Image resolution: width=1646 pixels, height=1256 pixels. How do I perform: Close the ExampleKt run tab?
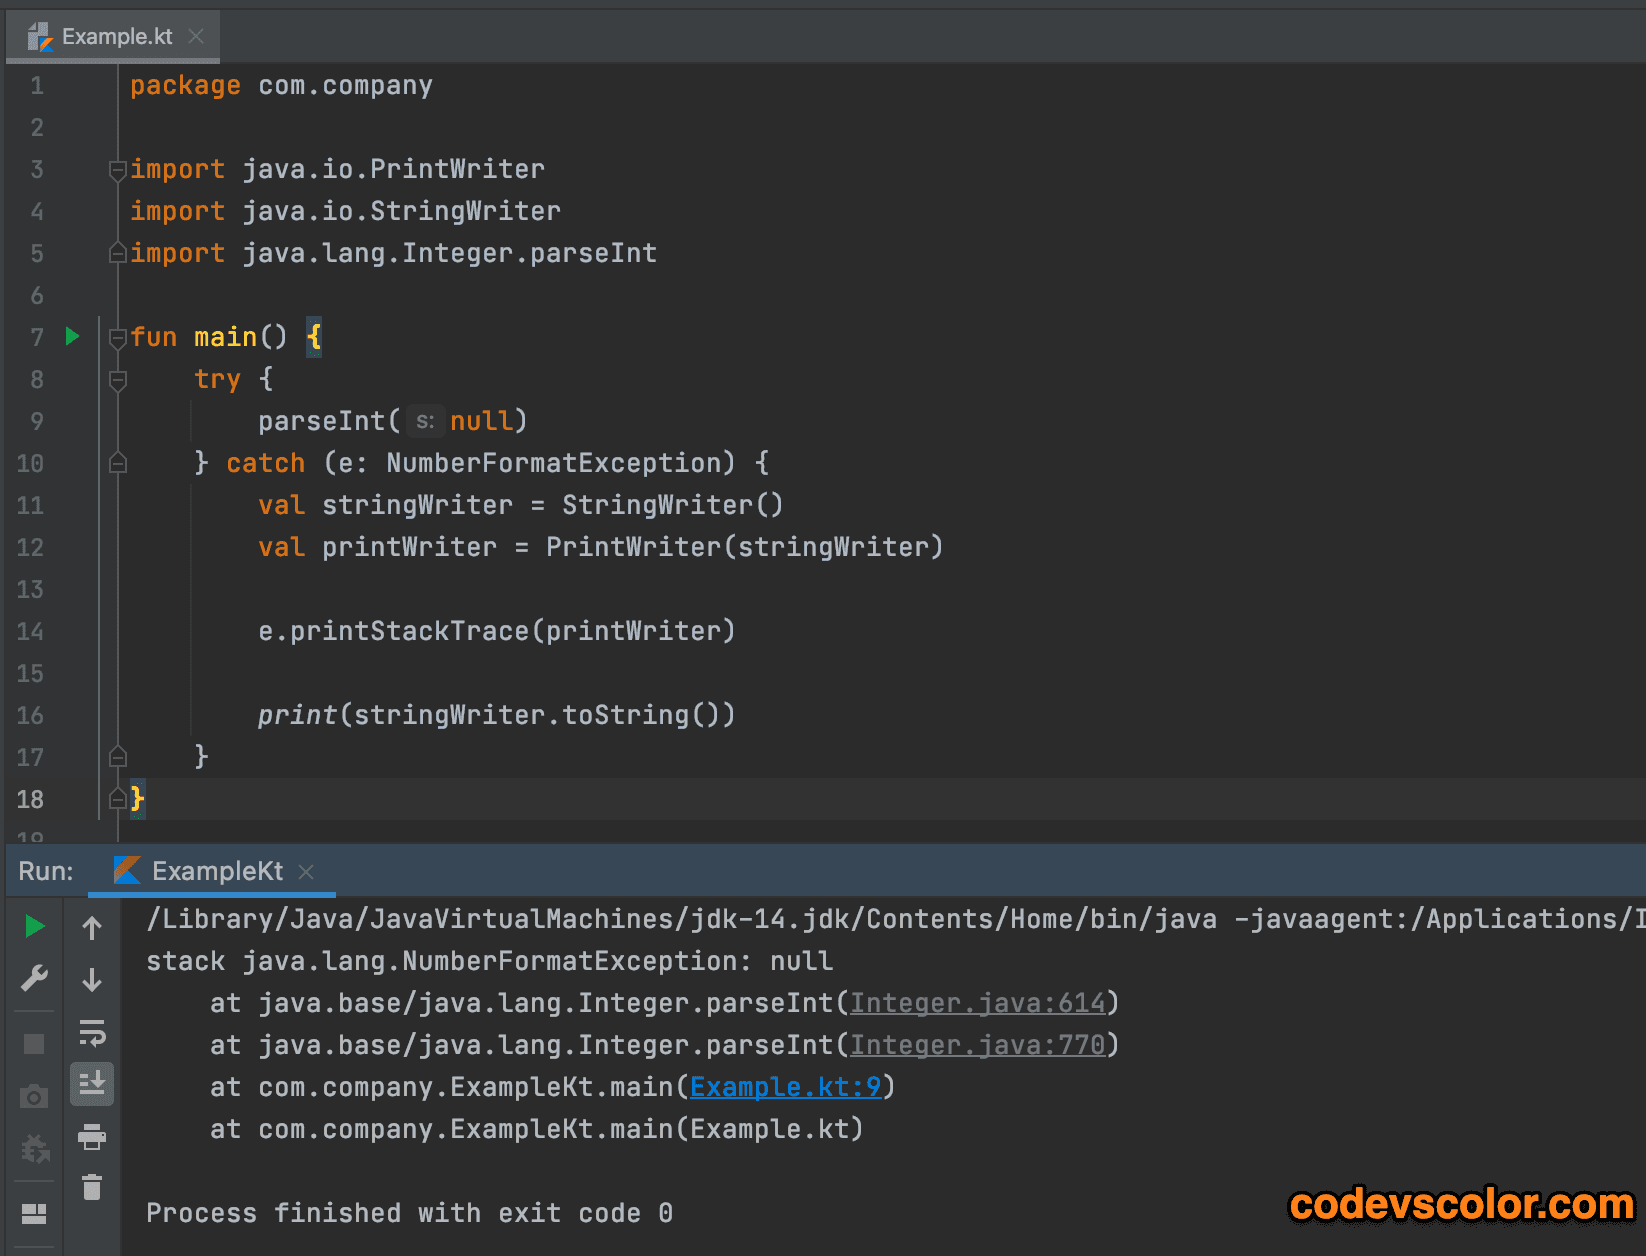click(306, 871)
